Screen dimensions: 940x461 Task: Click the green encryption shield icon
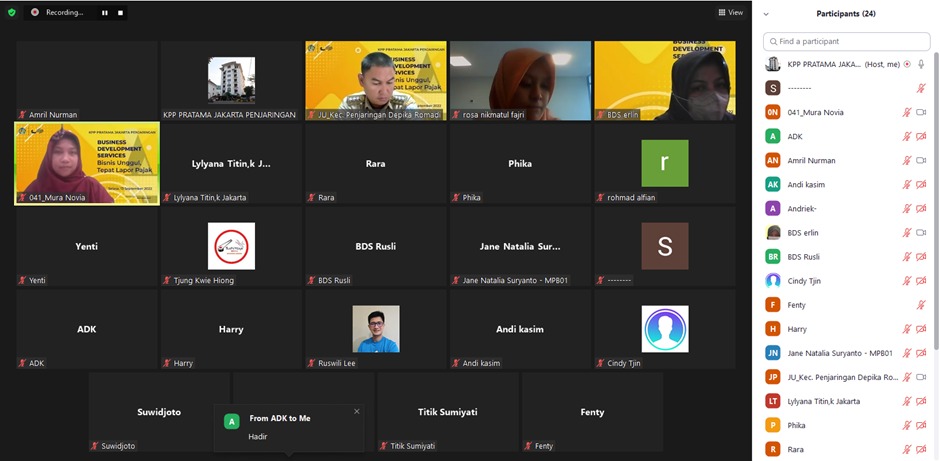tap(11, 12)
